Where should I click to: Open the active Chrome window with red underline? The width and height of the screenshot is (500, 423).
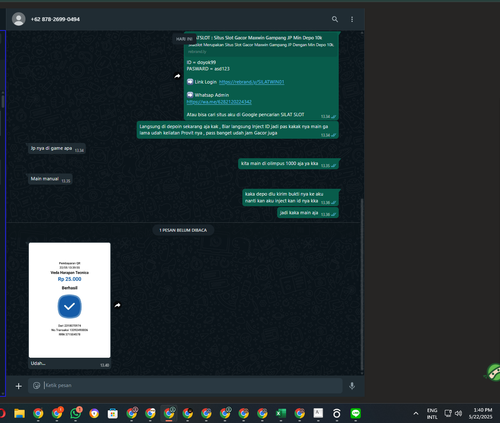(169, 414)
